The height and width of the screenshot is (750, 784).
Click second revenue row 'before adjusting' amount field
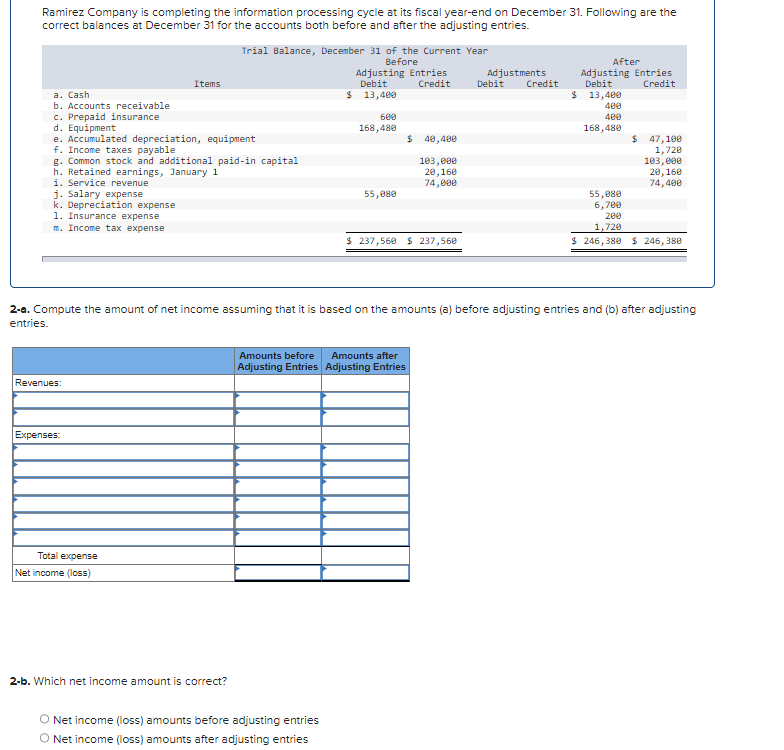point(278,418)
